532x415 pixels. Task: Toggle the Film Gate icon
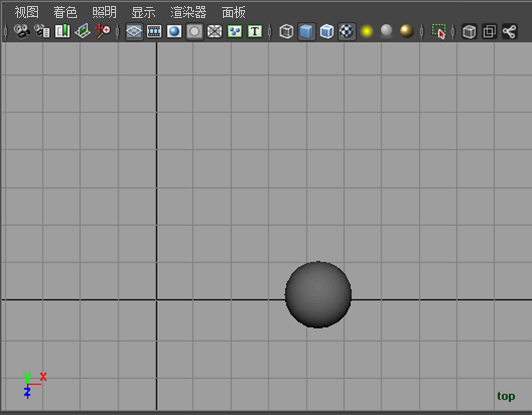[154, 32]
